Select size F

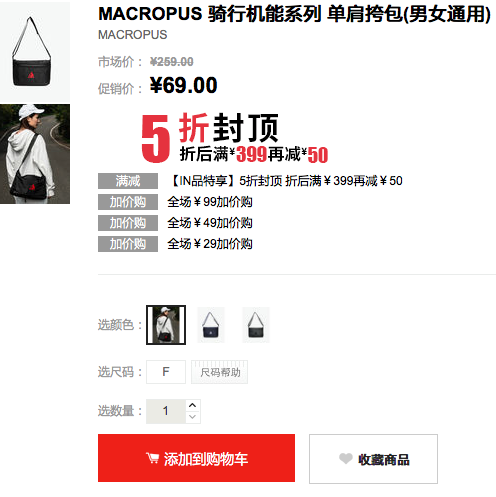(166, 372)
